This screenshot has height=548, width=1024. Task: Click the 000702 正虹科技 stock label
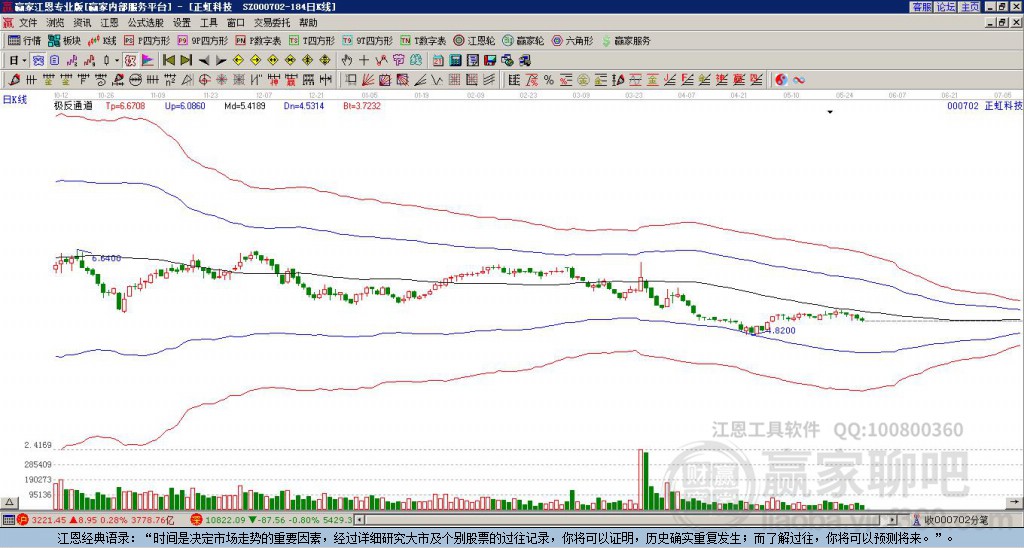click(984, 105)
